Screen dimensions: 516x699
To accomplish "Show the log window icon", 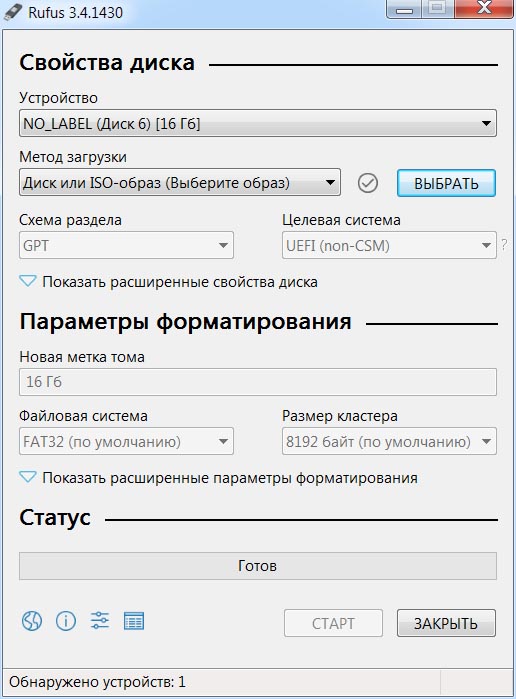I will 134,621.
